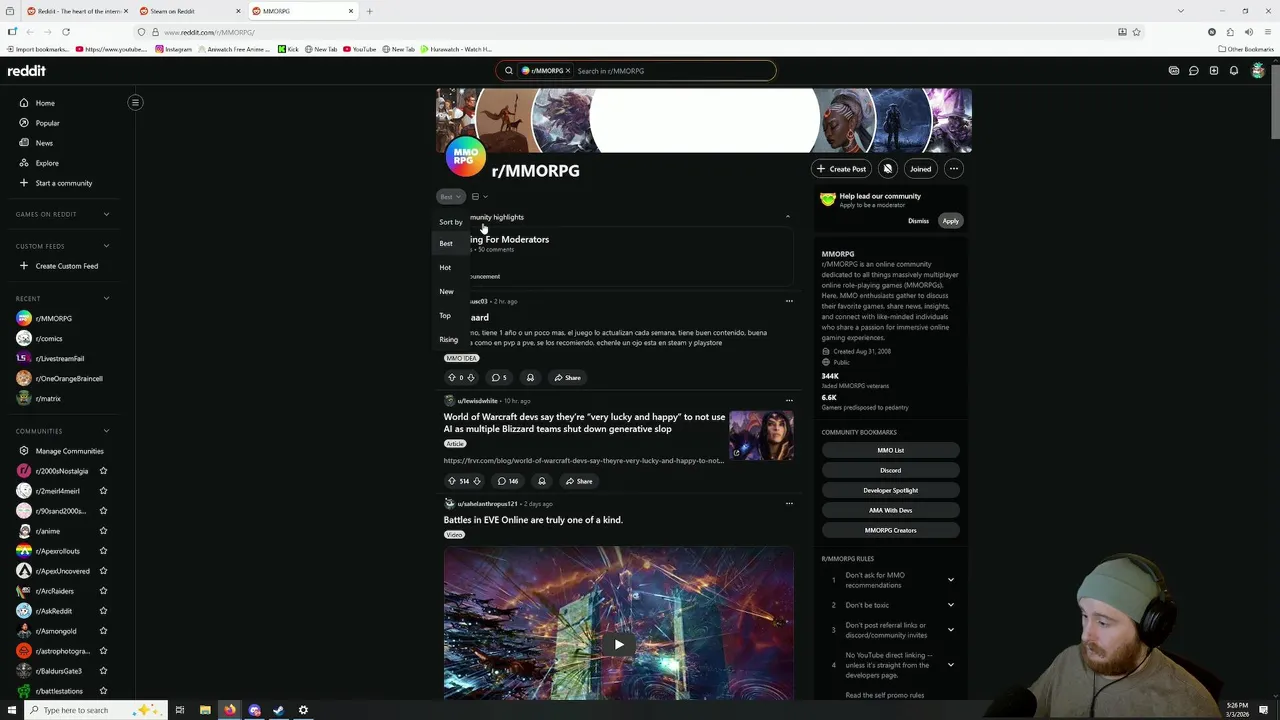Screen dimensions: 1280x720
Task: Collapse the Custom Feeds section
Action: point(106,246)
